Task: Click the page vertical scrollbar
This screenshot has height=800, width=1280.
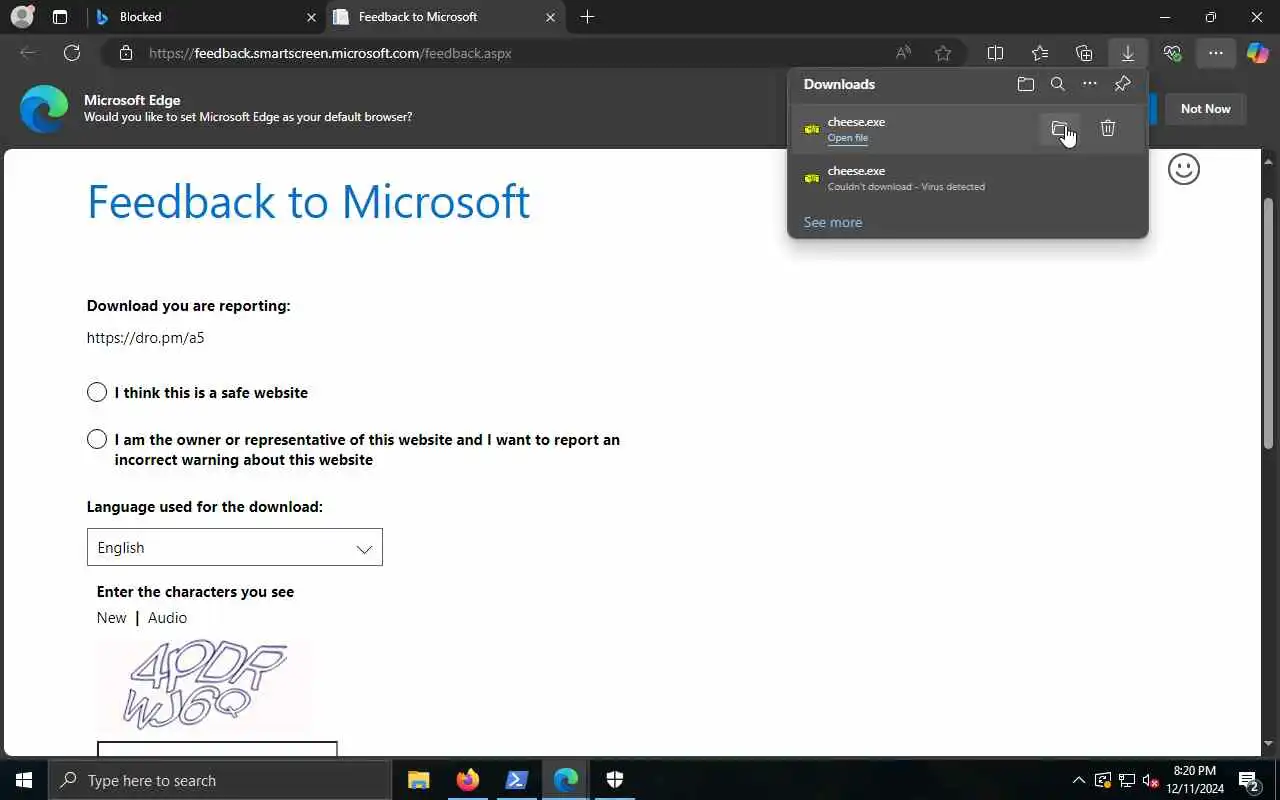Action: tap(1269, 322)
